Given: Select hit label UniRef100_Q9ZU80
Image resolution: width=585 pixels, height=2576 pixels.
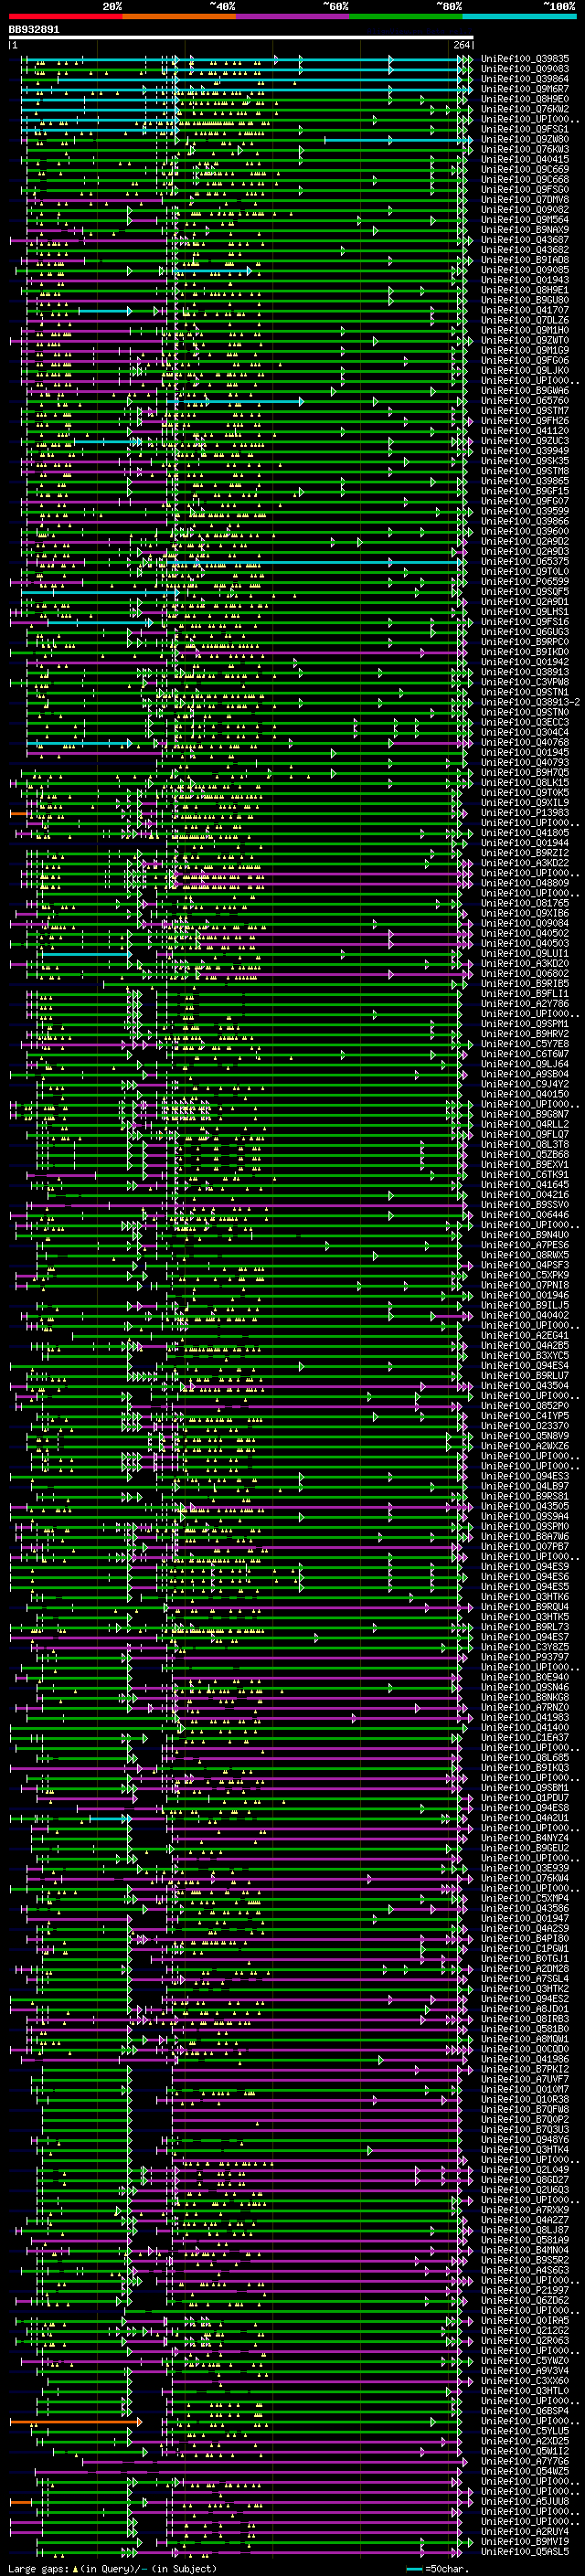Looking at the screenshot, I should 525,139.
